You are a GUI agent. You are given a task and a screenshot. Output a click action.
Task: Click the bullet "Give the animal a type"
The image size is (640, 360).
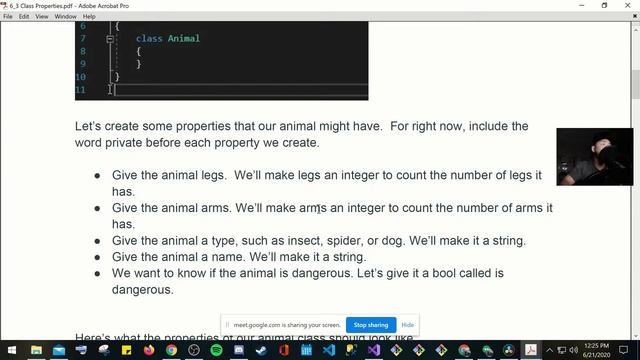319,240
